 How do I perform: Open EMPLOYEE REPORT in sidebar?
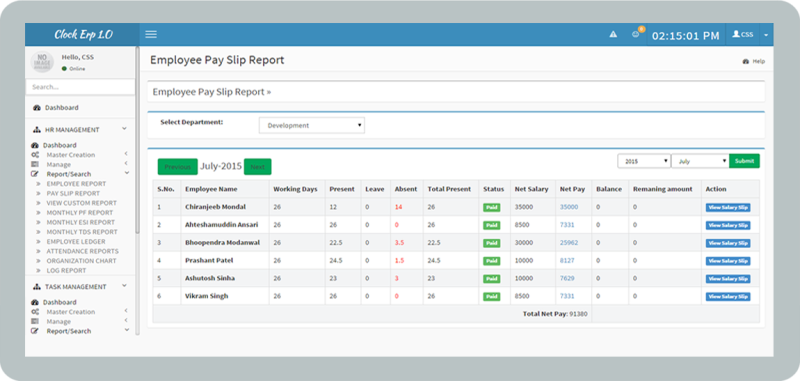(76, 184)
